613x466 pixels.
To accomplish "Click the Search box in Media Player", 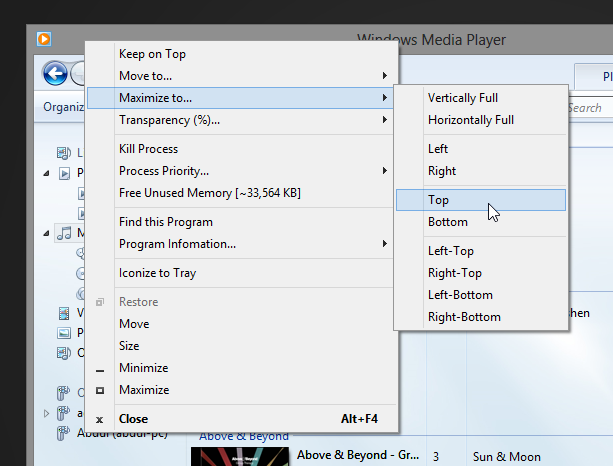I will [x=590, y=108].
